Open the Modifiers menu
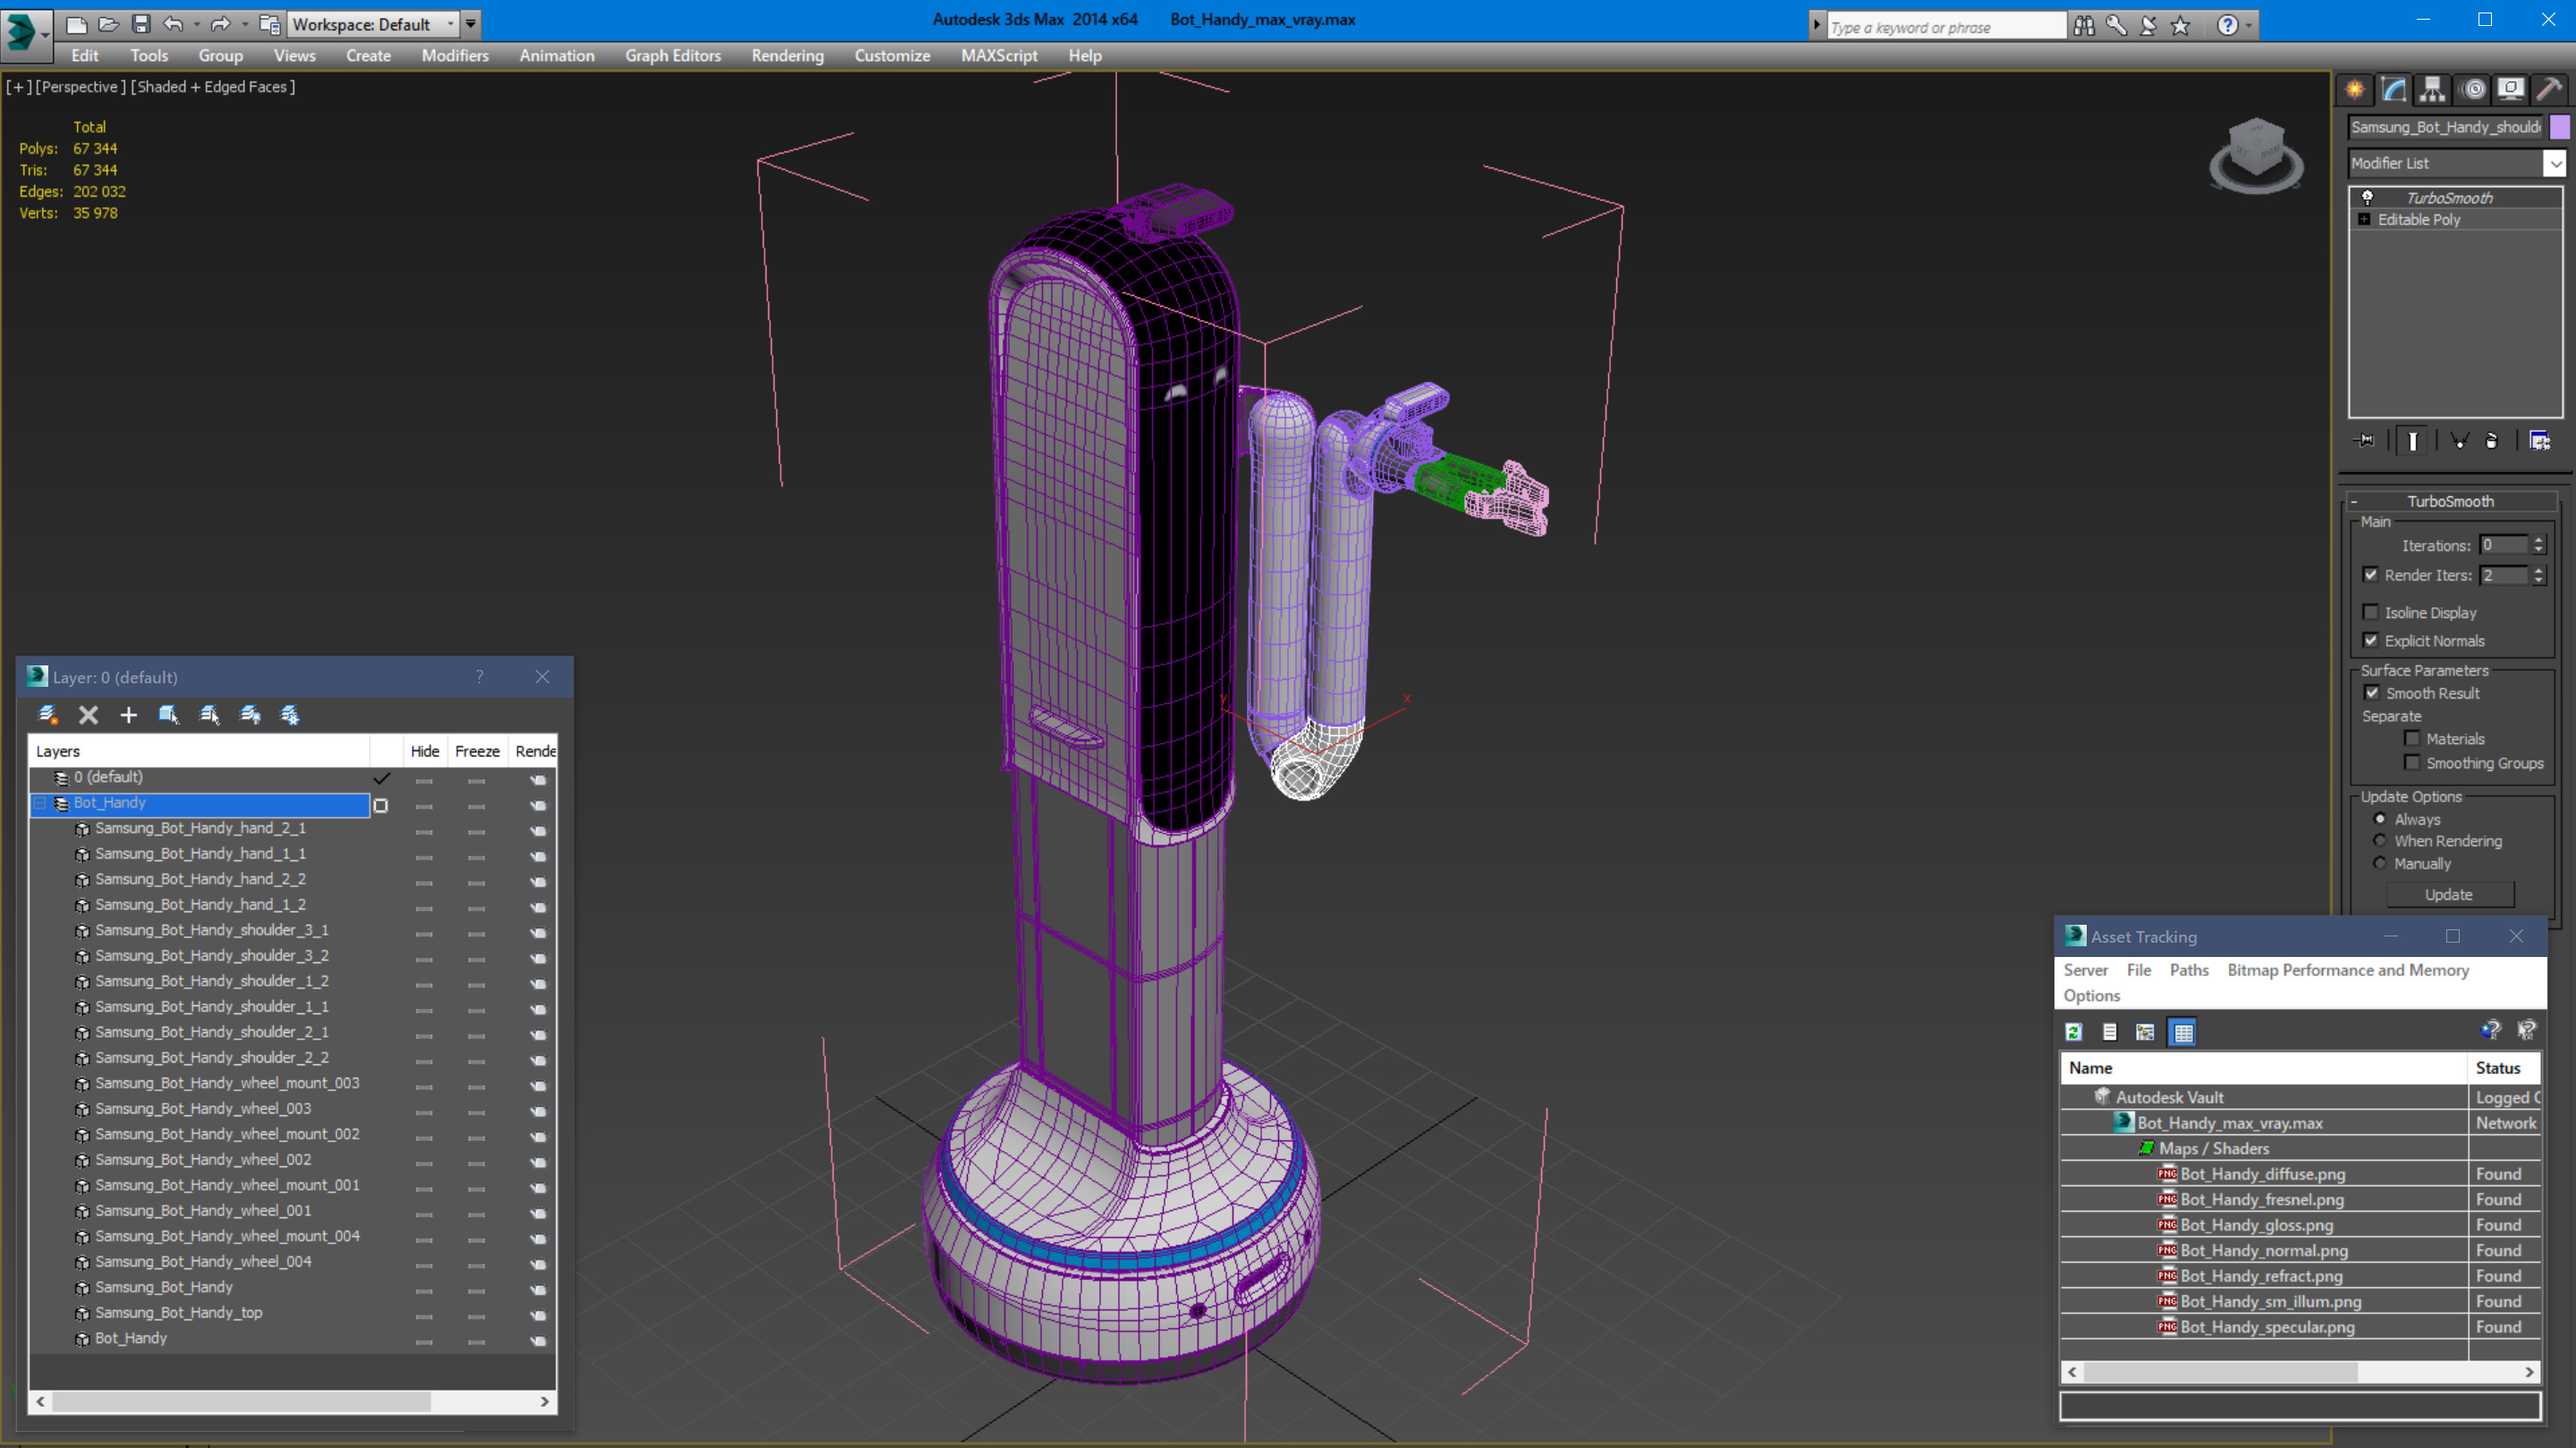 click(455, 56)
